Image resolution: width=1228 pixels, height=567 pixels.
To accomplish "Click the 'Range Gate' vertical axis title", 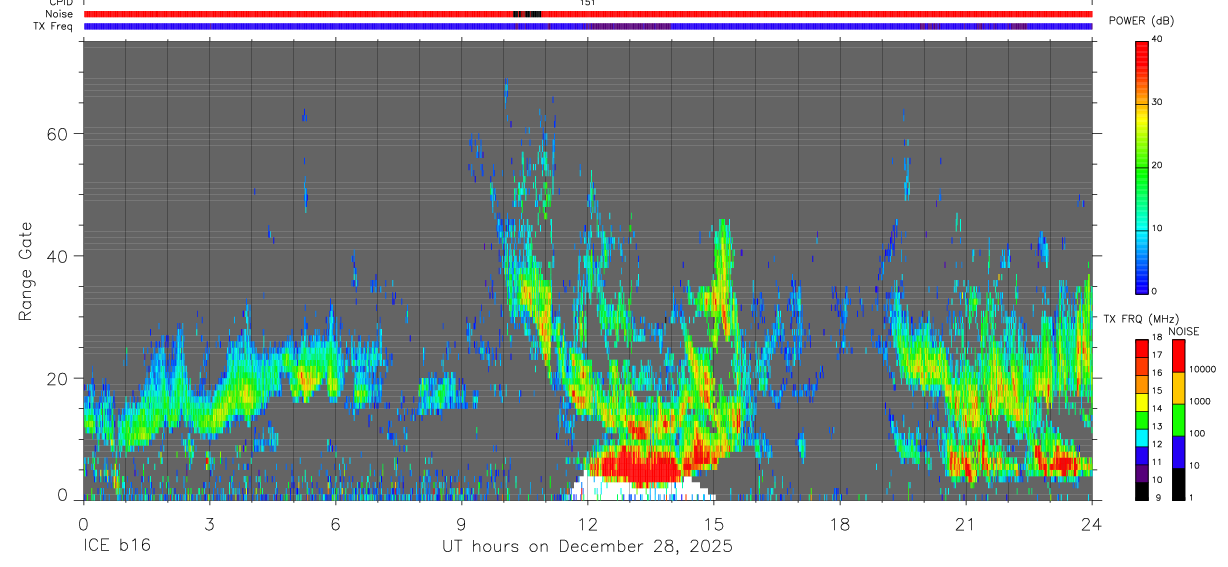I will pos(25,272).
